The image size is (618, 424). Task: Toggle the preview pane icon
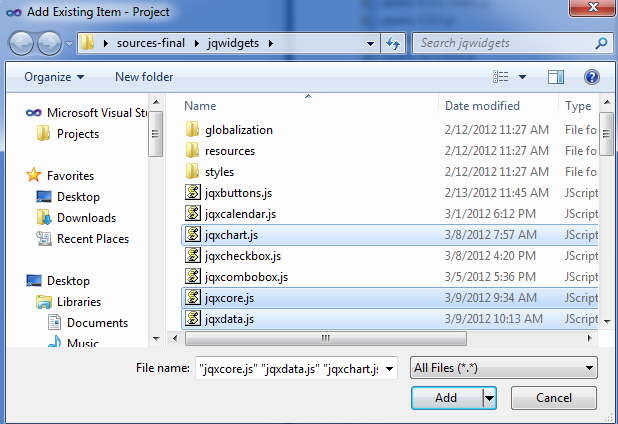(556, 77)
